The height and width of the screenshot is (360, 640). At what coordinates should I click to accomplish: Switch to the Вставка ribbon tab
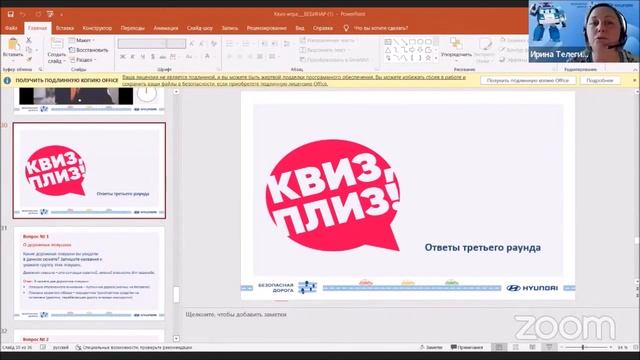pos(64,28)
